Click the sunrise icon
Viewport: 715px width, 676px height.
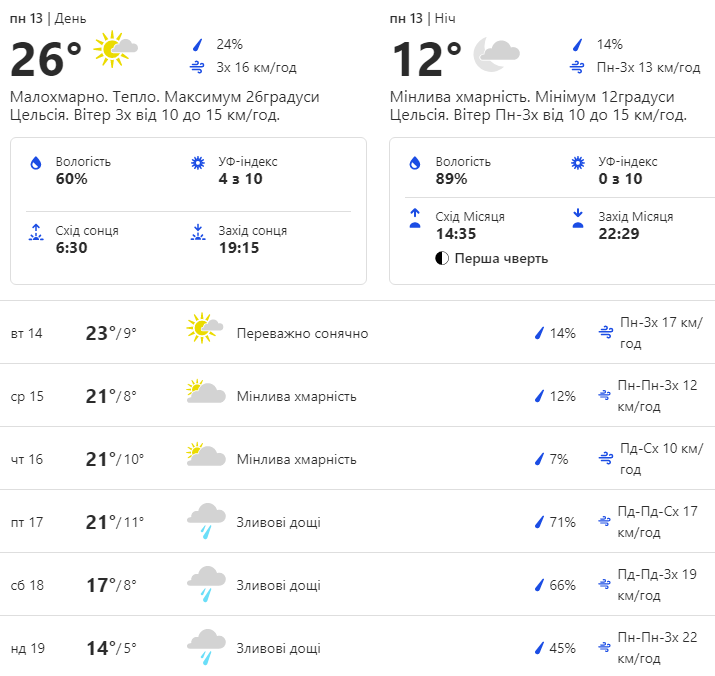click(x=36, y=233)
